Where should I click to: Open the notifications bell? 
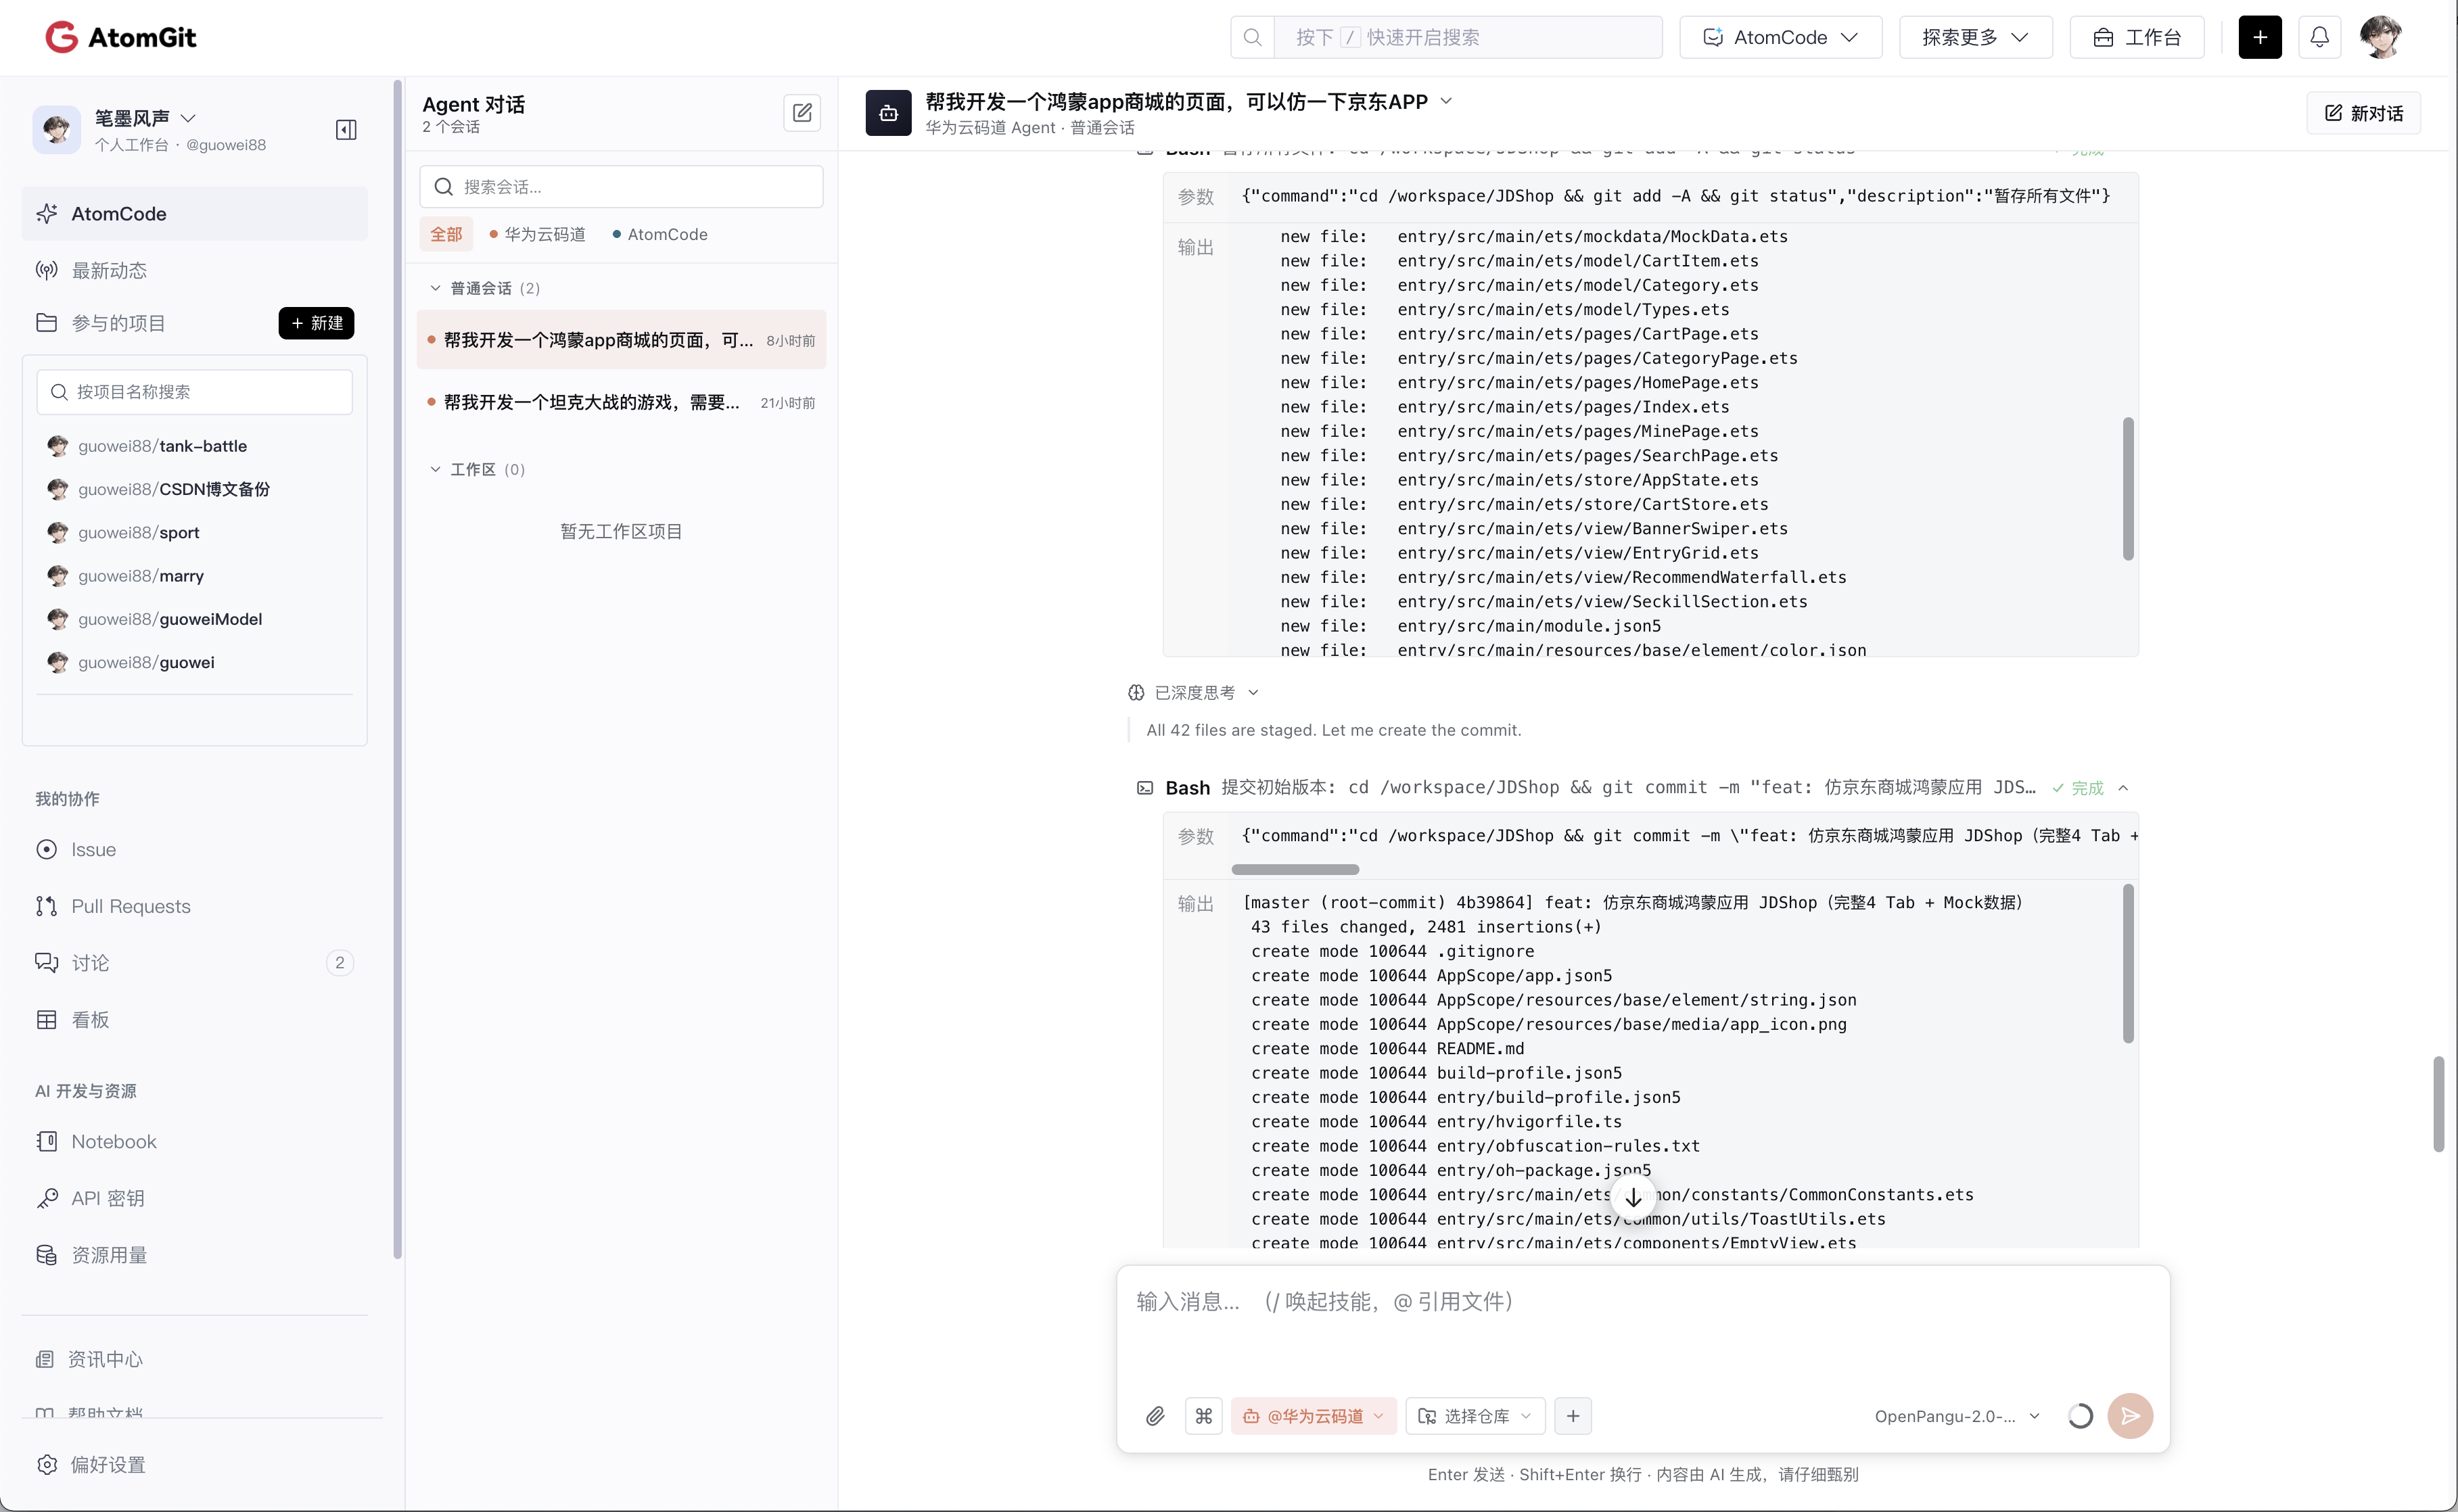(2319, 37)
